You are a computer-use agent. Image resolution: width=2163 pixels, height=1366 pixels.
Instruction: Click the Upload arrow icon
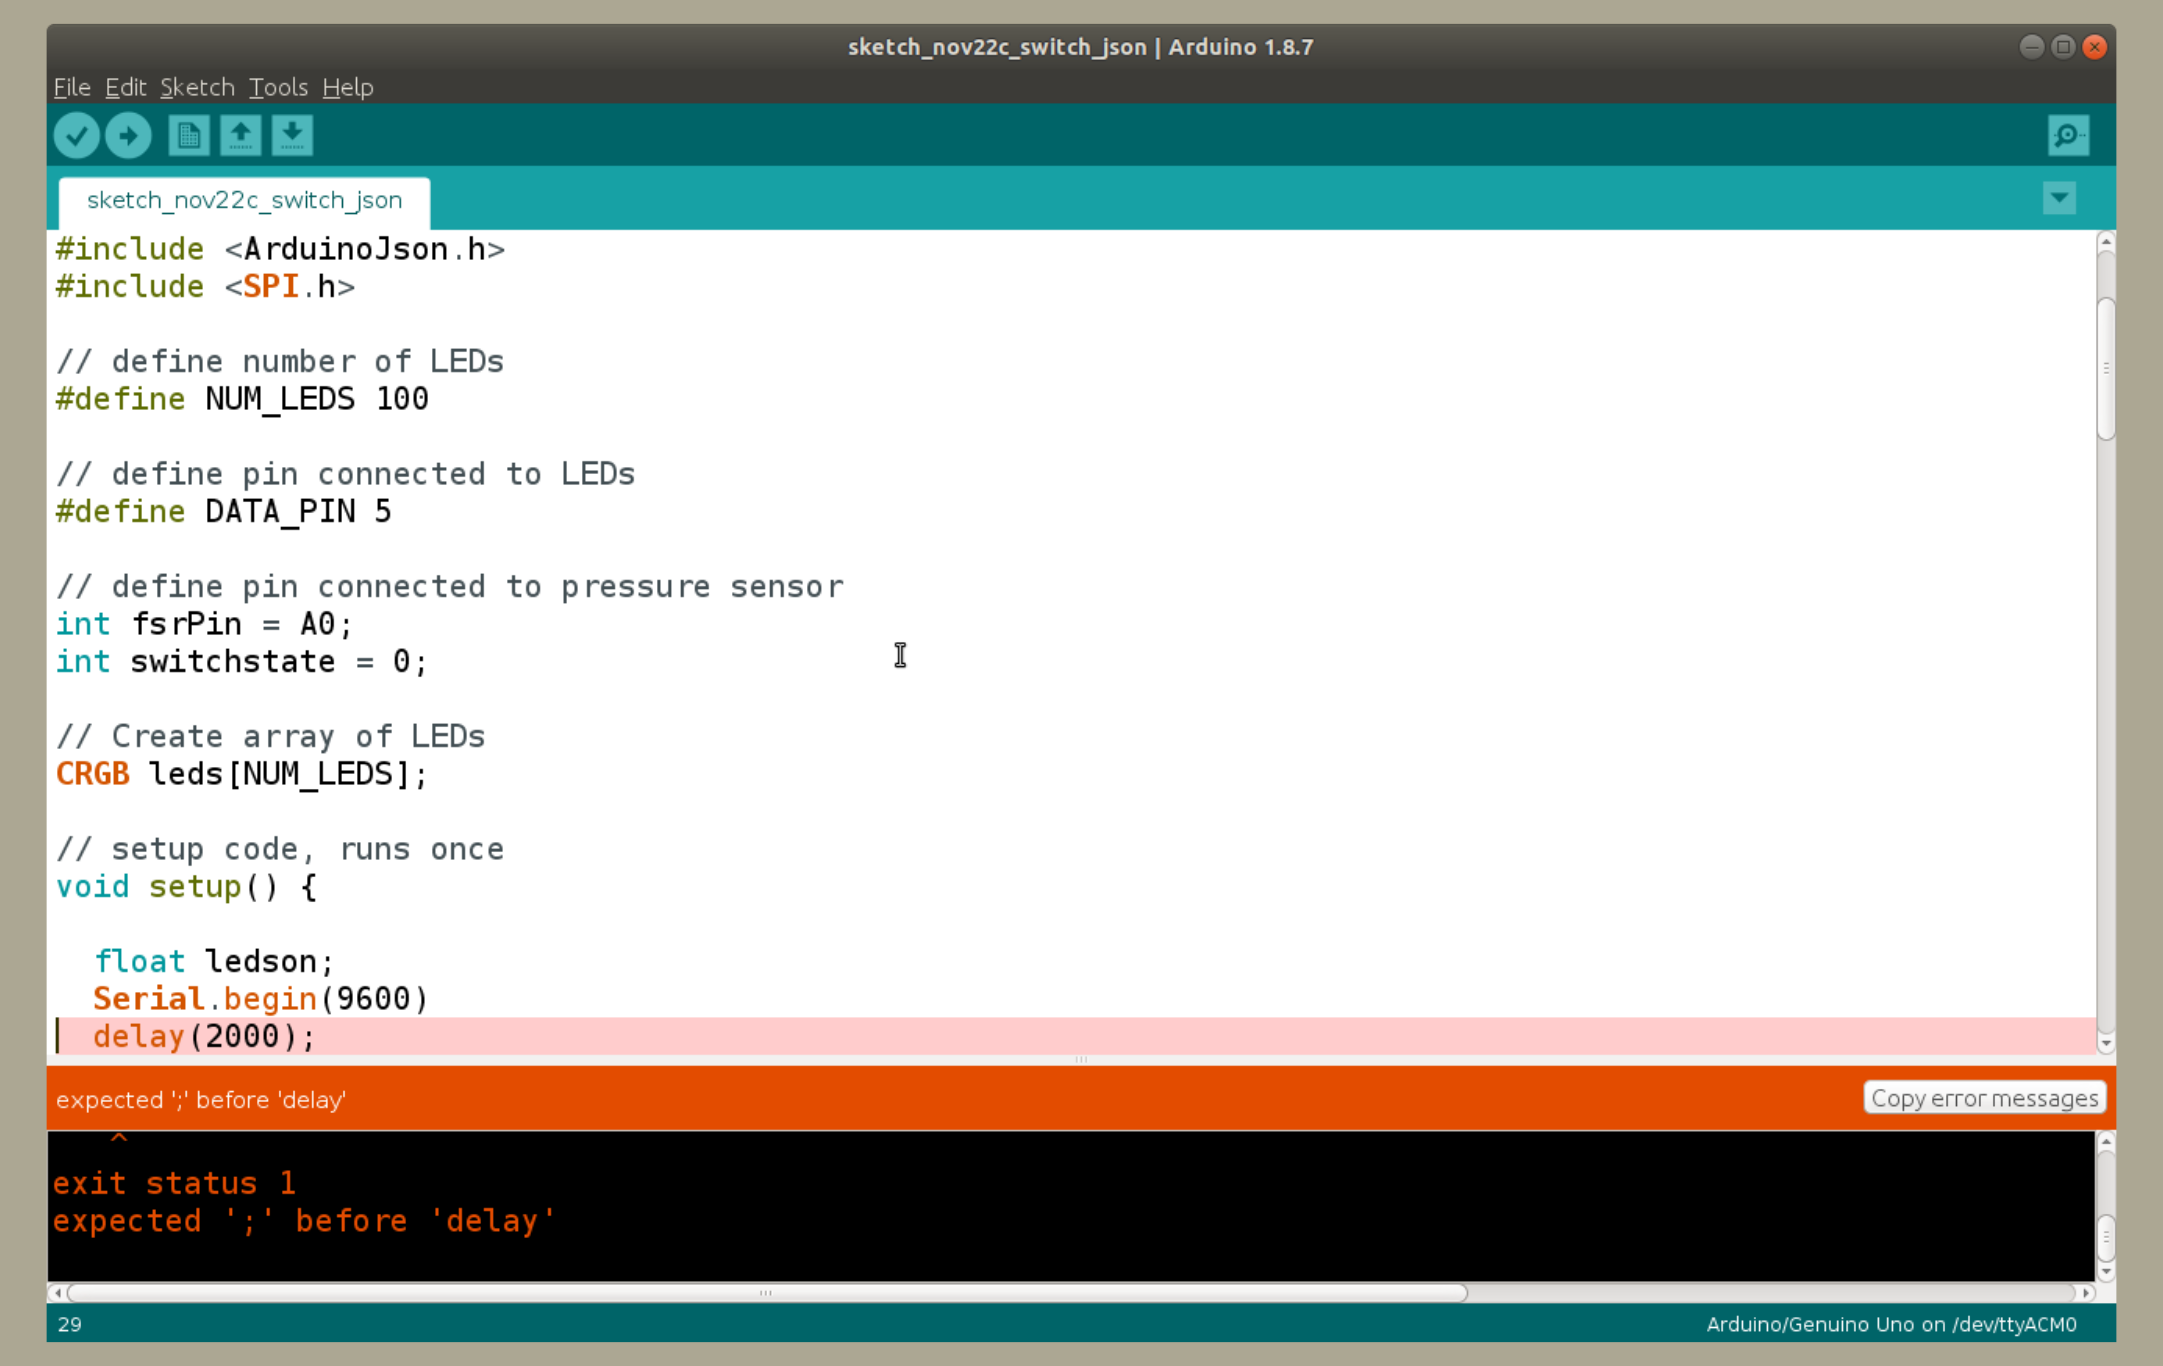(128, 135)
